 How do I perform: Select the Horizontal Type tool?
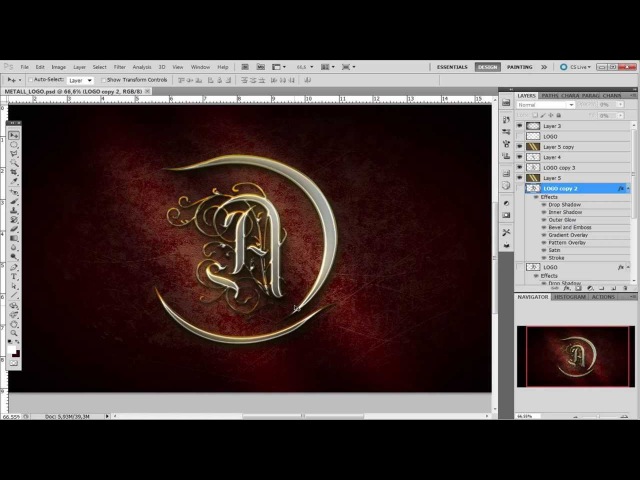pyautogui.click(x=14, y=278)
